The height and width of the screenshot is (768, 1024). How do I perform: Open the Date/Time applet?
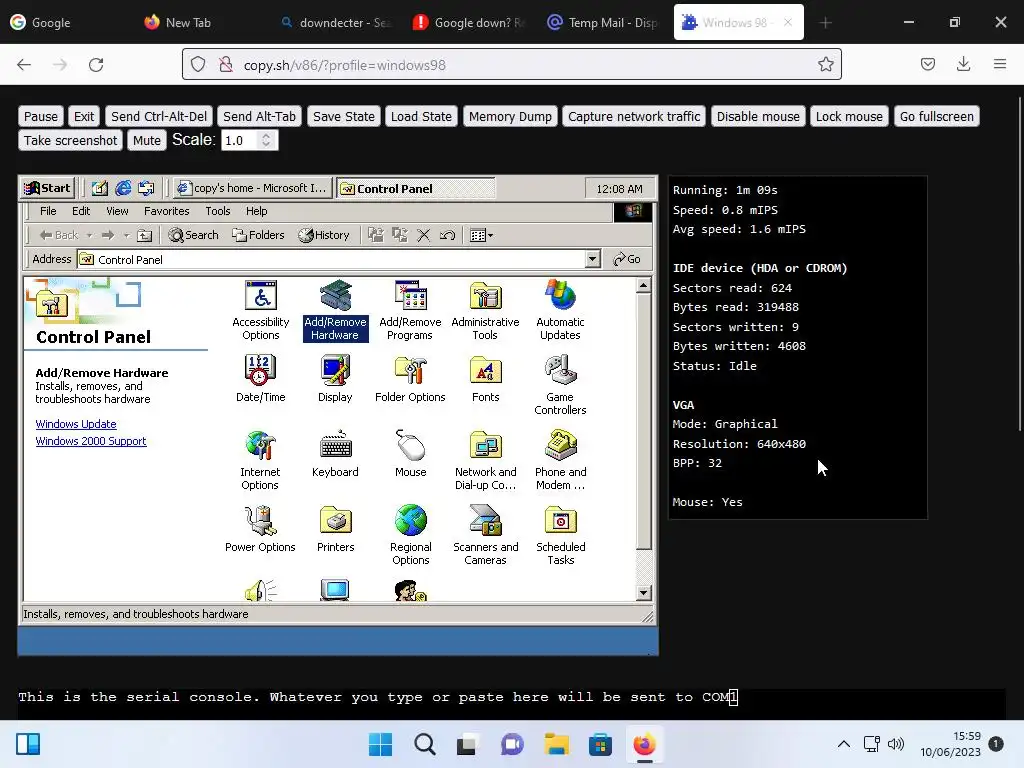261,379
